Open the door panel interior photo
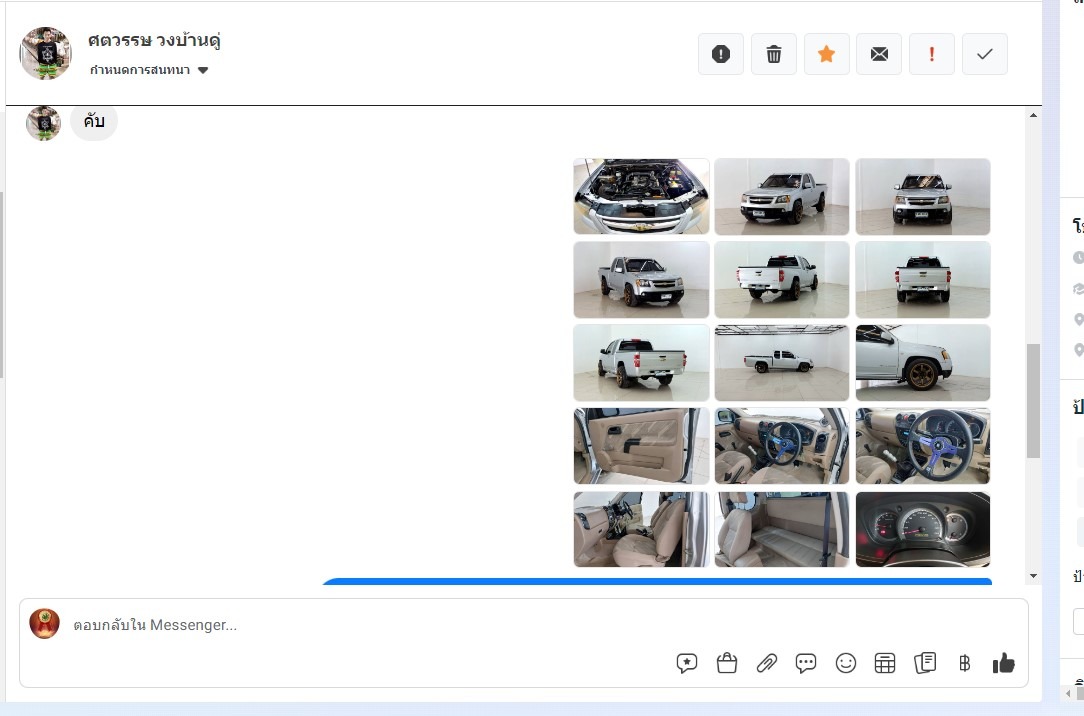The height and width of the screenshot is (716, 1084). tap(642, 446)
